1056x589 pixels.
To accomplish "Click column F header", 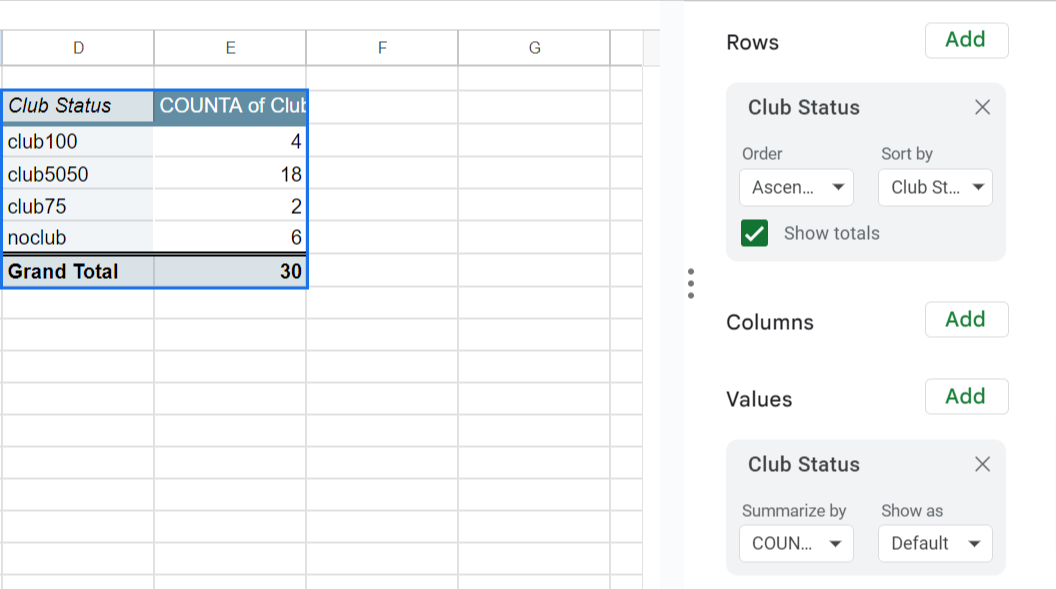I will 382,47.
